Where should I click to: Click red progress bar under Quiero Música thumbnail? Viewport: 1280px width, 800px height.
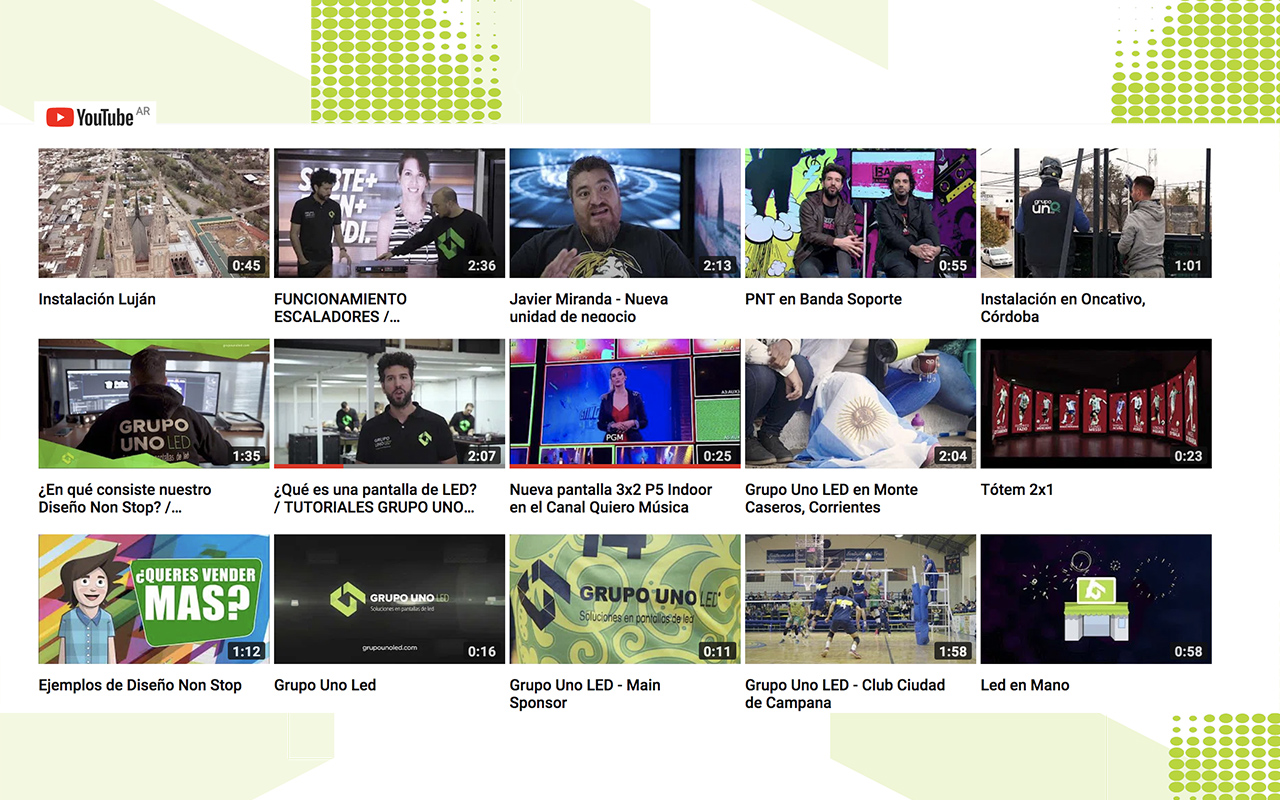click(625, 466)
